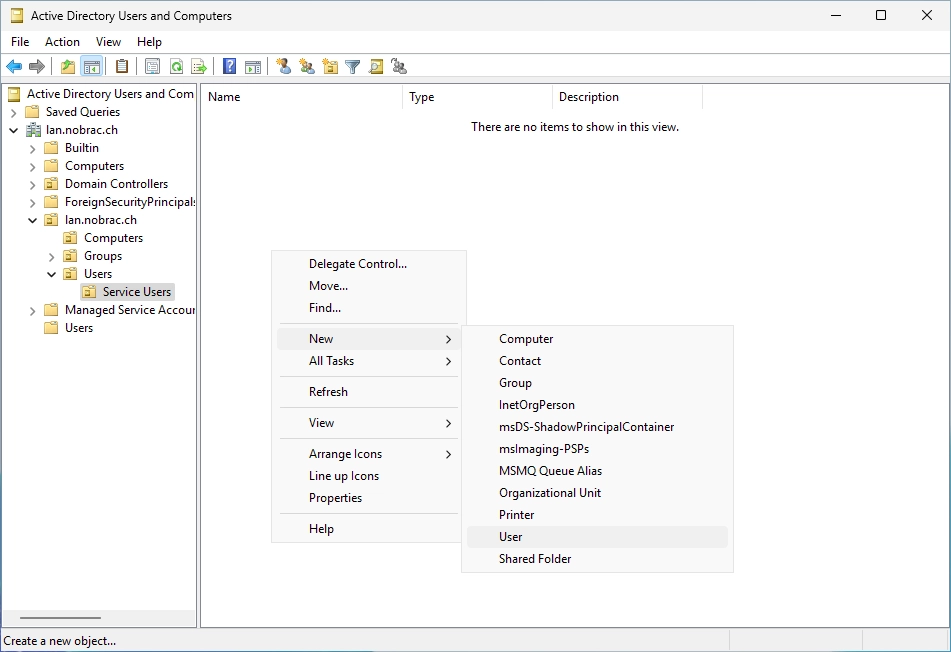Click the Export List toolbar icon
This screenshot has width=951, height=652.
point(199,66)
